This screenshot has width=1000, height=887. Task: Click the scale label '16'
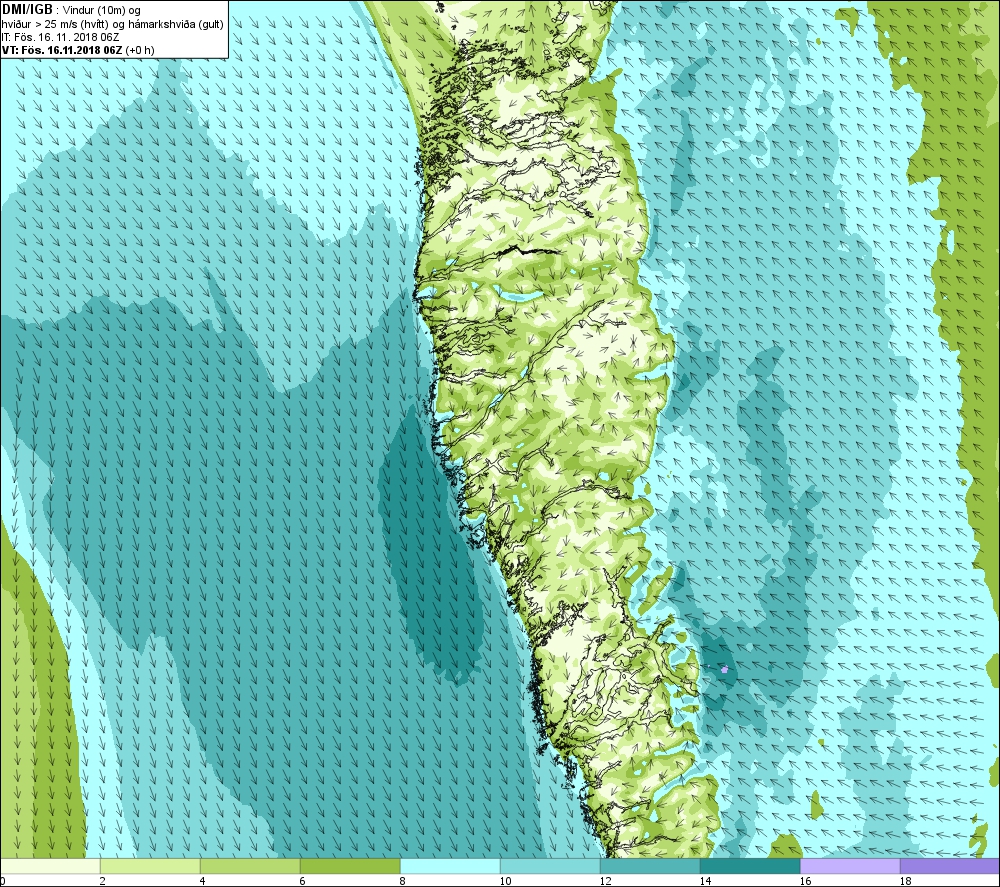click(806, 881)
